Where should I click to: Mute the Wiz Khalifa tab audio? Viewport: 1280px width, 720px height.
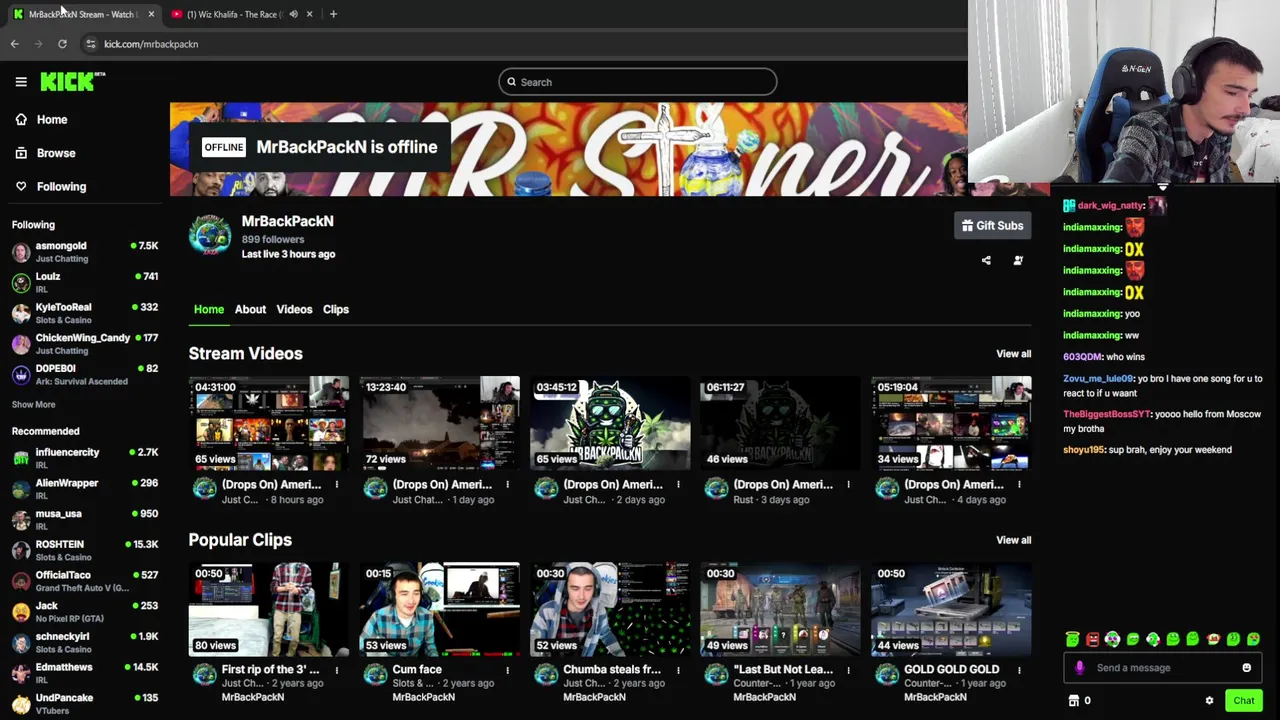pyautogui.click(x=293, y=14)
